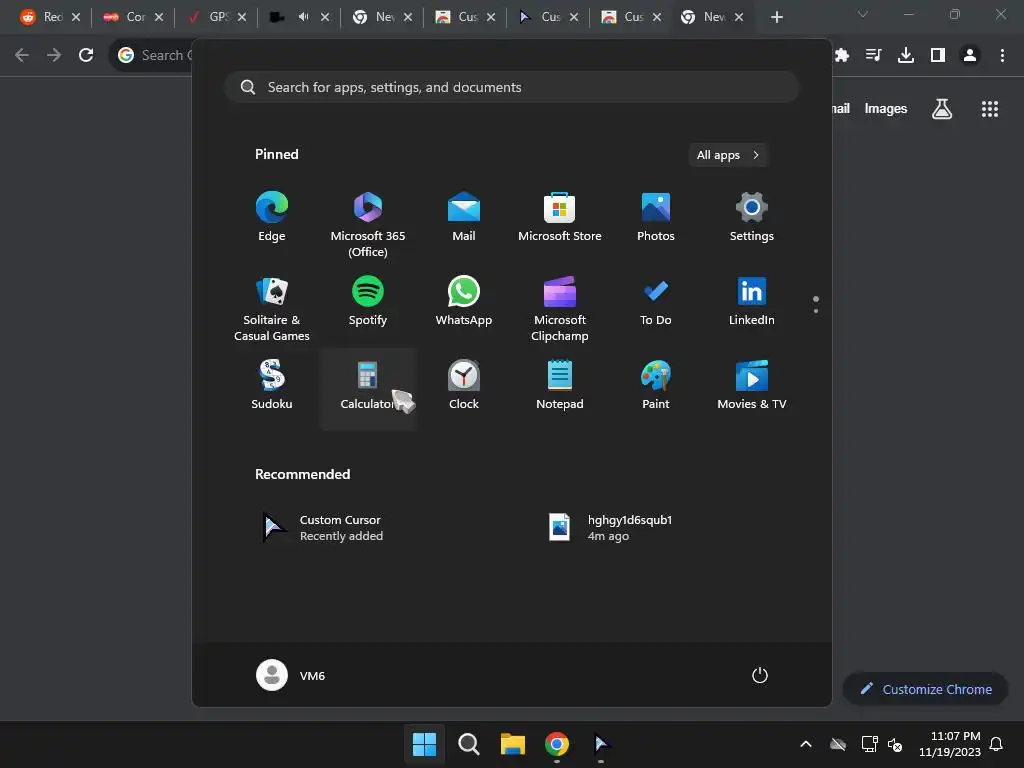
Task: Open the notifications bell
Action: 996,744
